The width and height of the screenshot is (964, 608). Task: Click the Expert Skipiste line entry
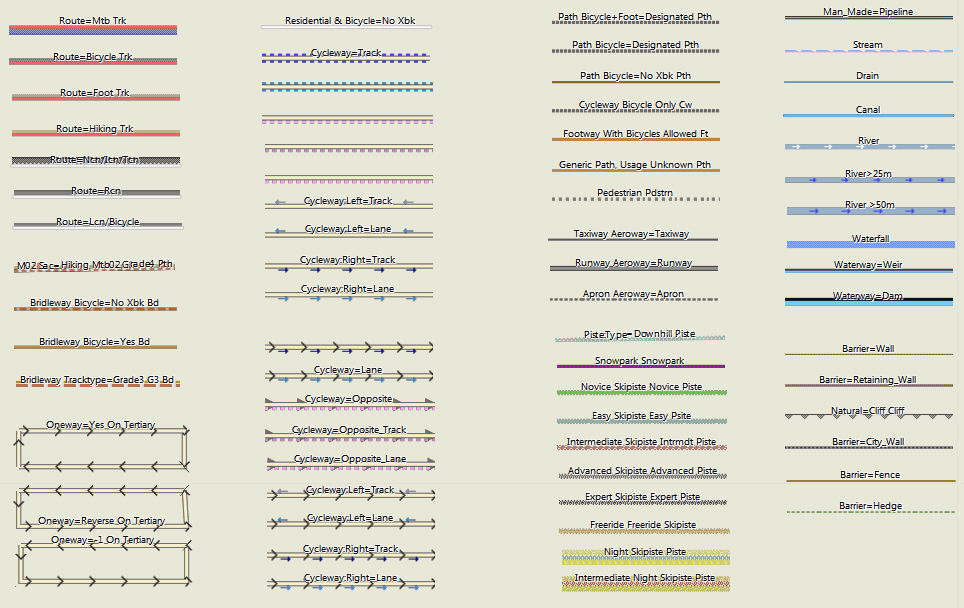tap(642, 498)
